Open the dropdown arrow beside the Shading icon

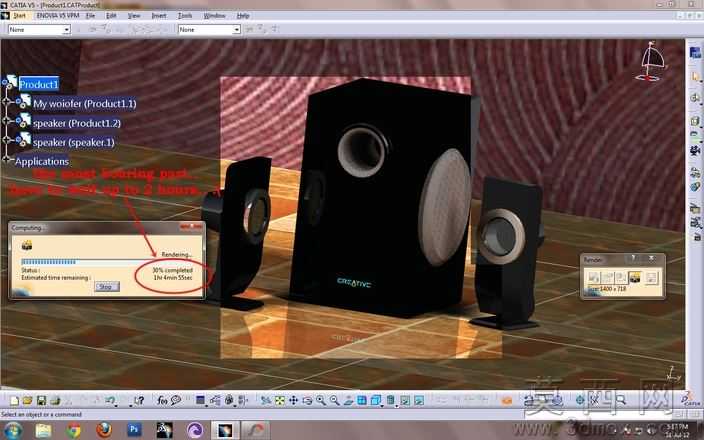point(397,404)
